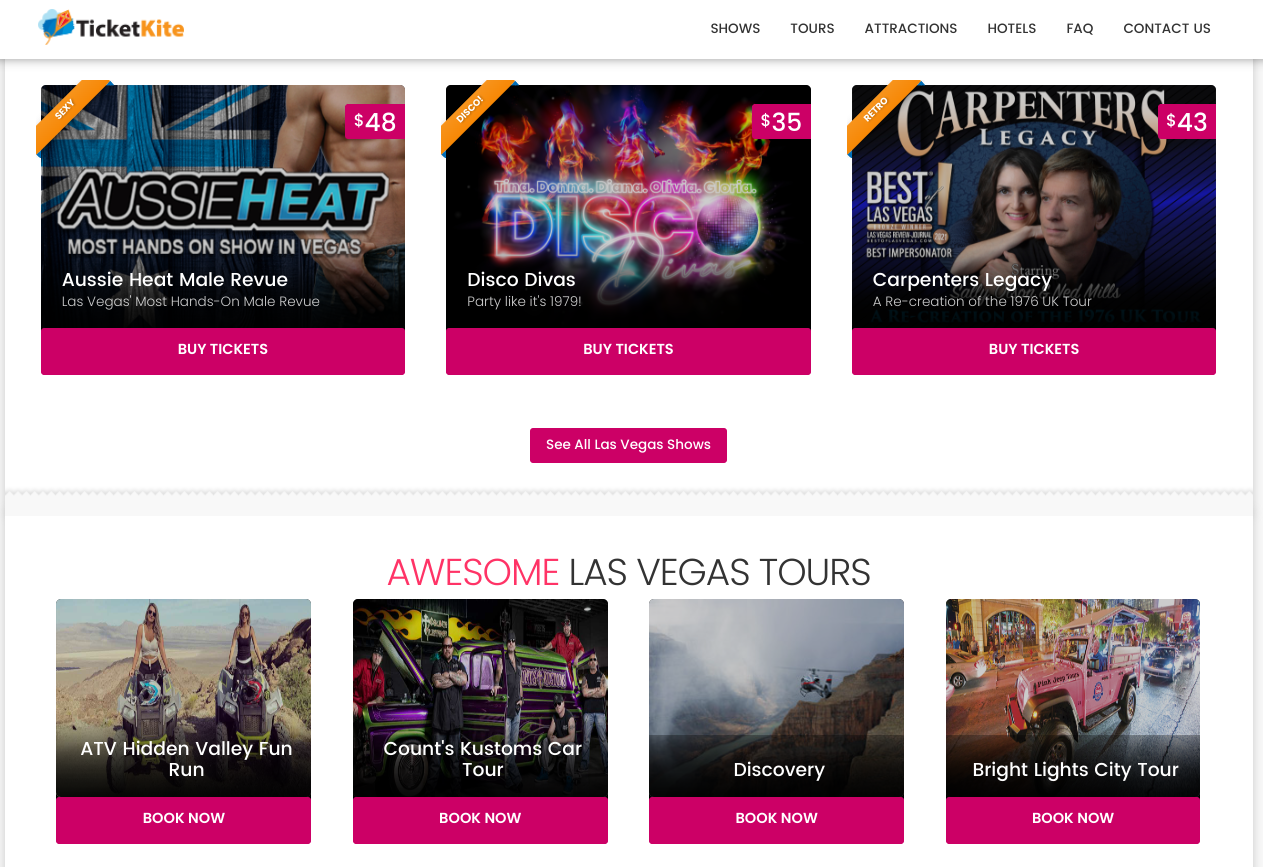The height and width of the screenshot is (867, 1263).
Task: Book the ATV Hidden Valley Fun Run
Action: [x=183, y=819]
